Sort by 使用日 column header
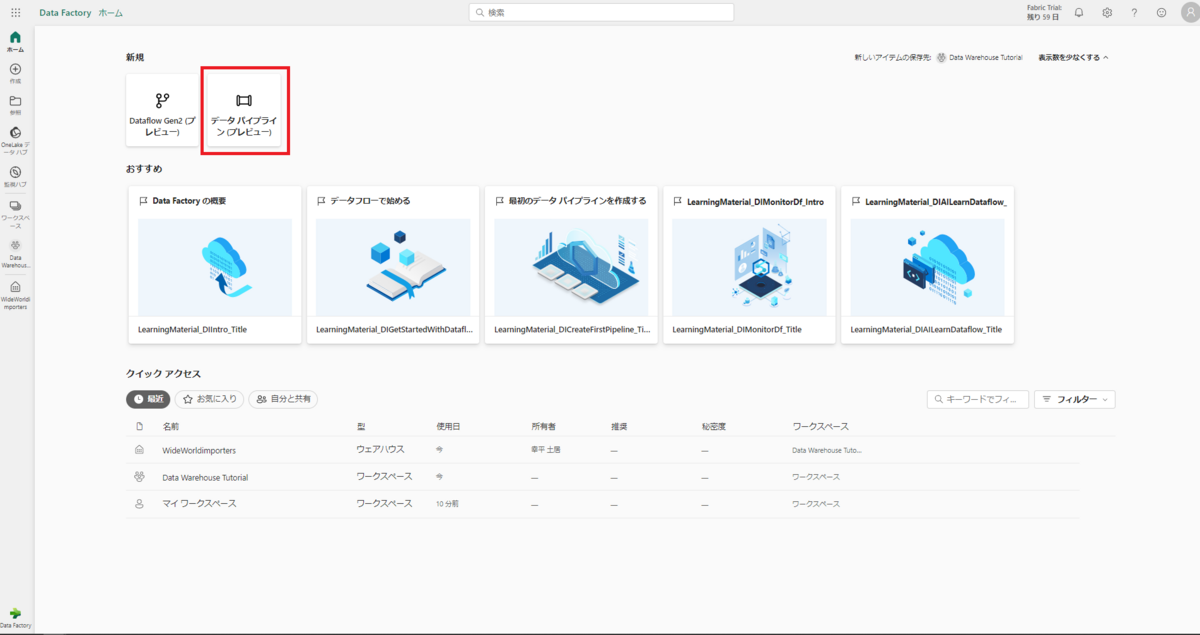Image resolution: width=1200 pixels, height=635 pixels. (446, 426)
